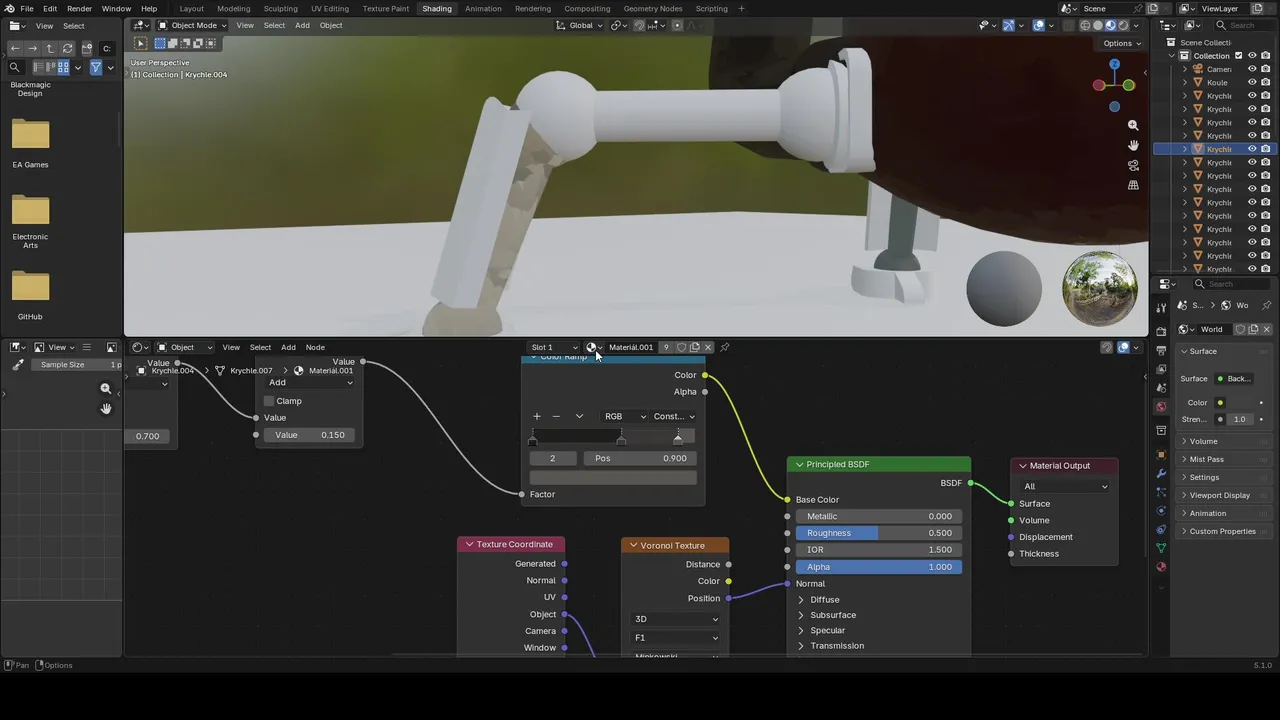Image resolution: width=1280 pixels, height=720 pixels.
Task: Open the node editor Add menu
Action: point(288,347)
